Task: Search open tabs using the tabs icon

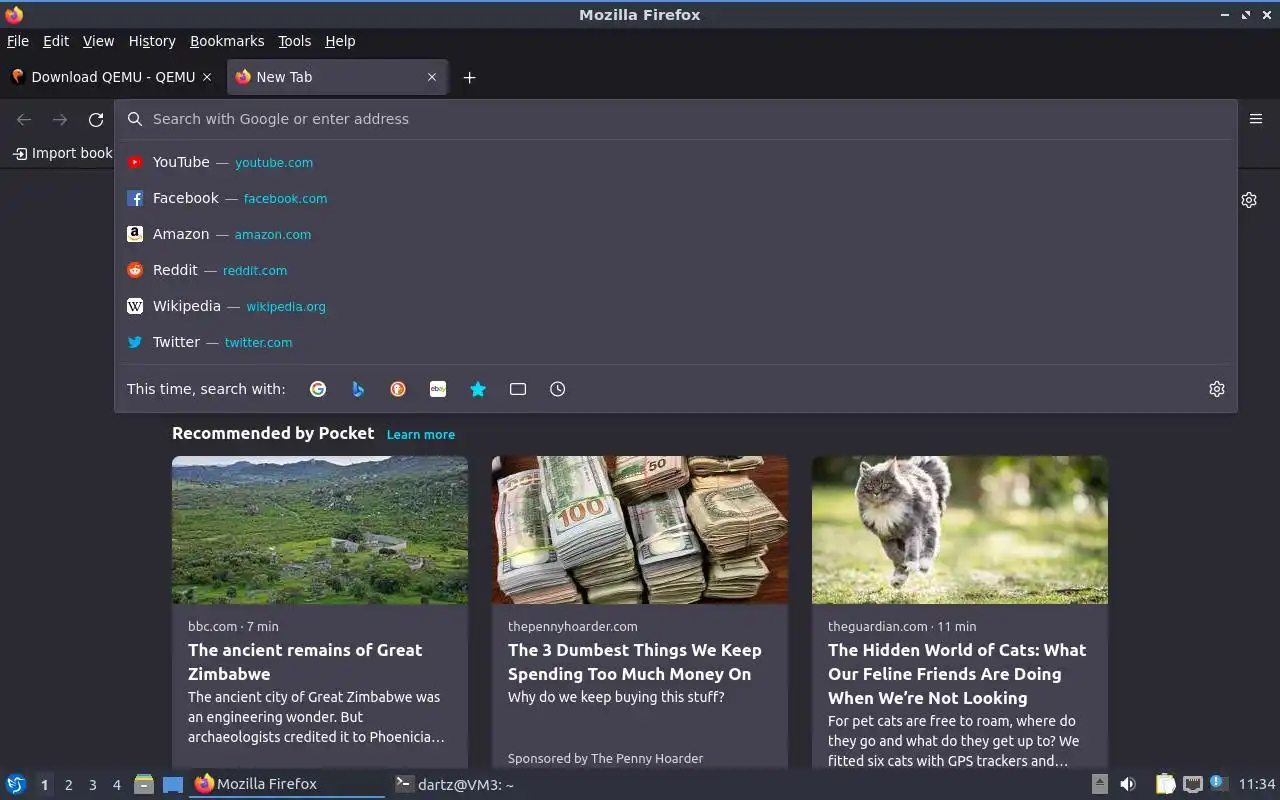Action: pyautogui.click(x=518, y=389)
